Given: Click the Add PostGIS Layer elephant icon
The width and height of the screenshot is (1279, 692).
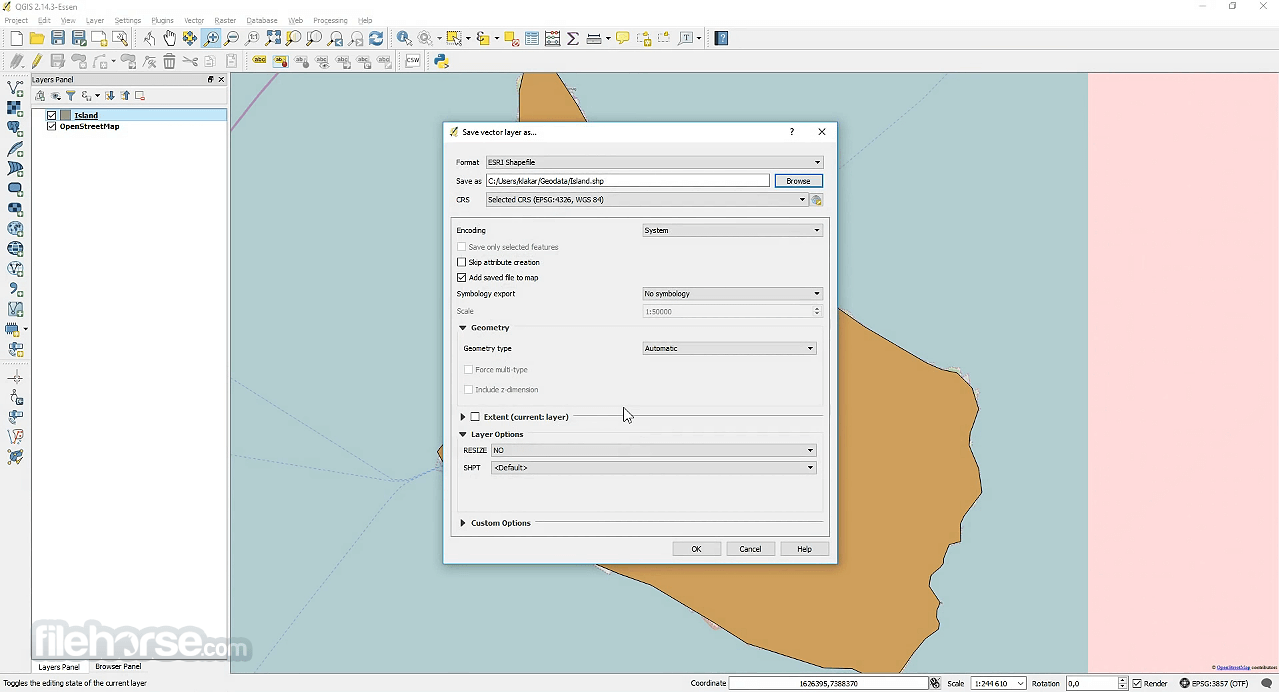Looking at the screenshot, I should tap(15, 129).
